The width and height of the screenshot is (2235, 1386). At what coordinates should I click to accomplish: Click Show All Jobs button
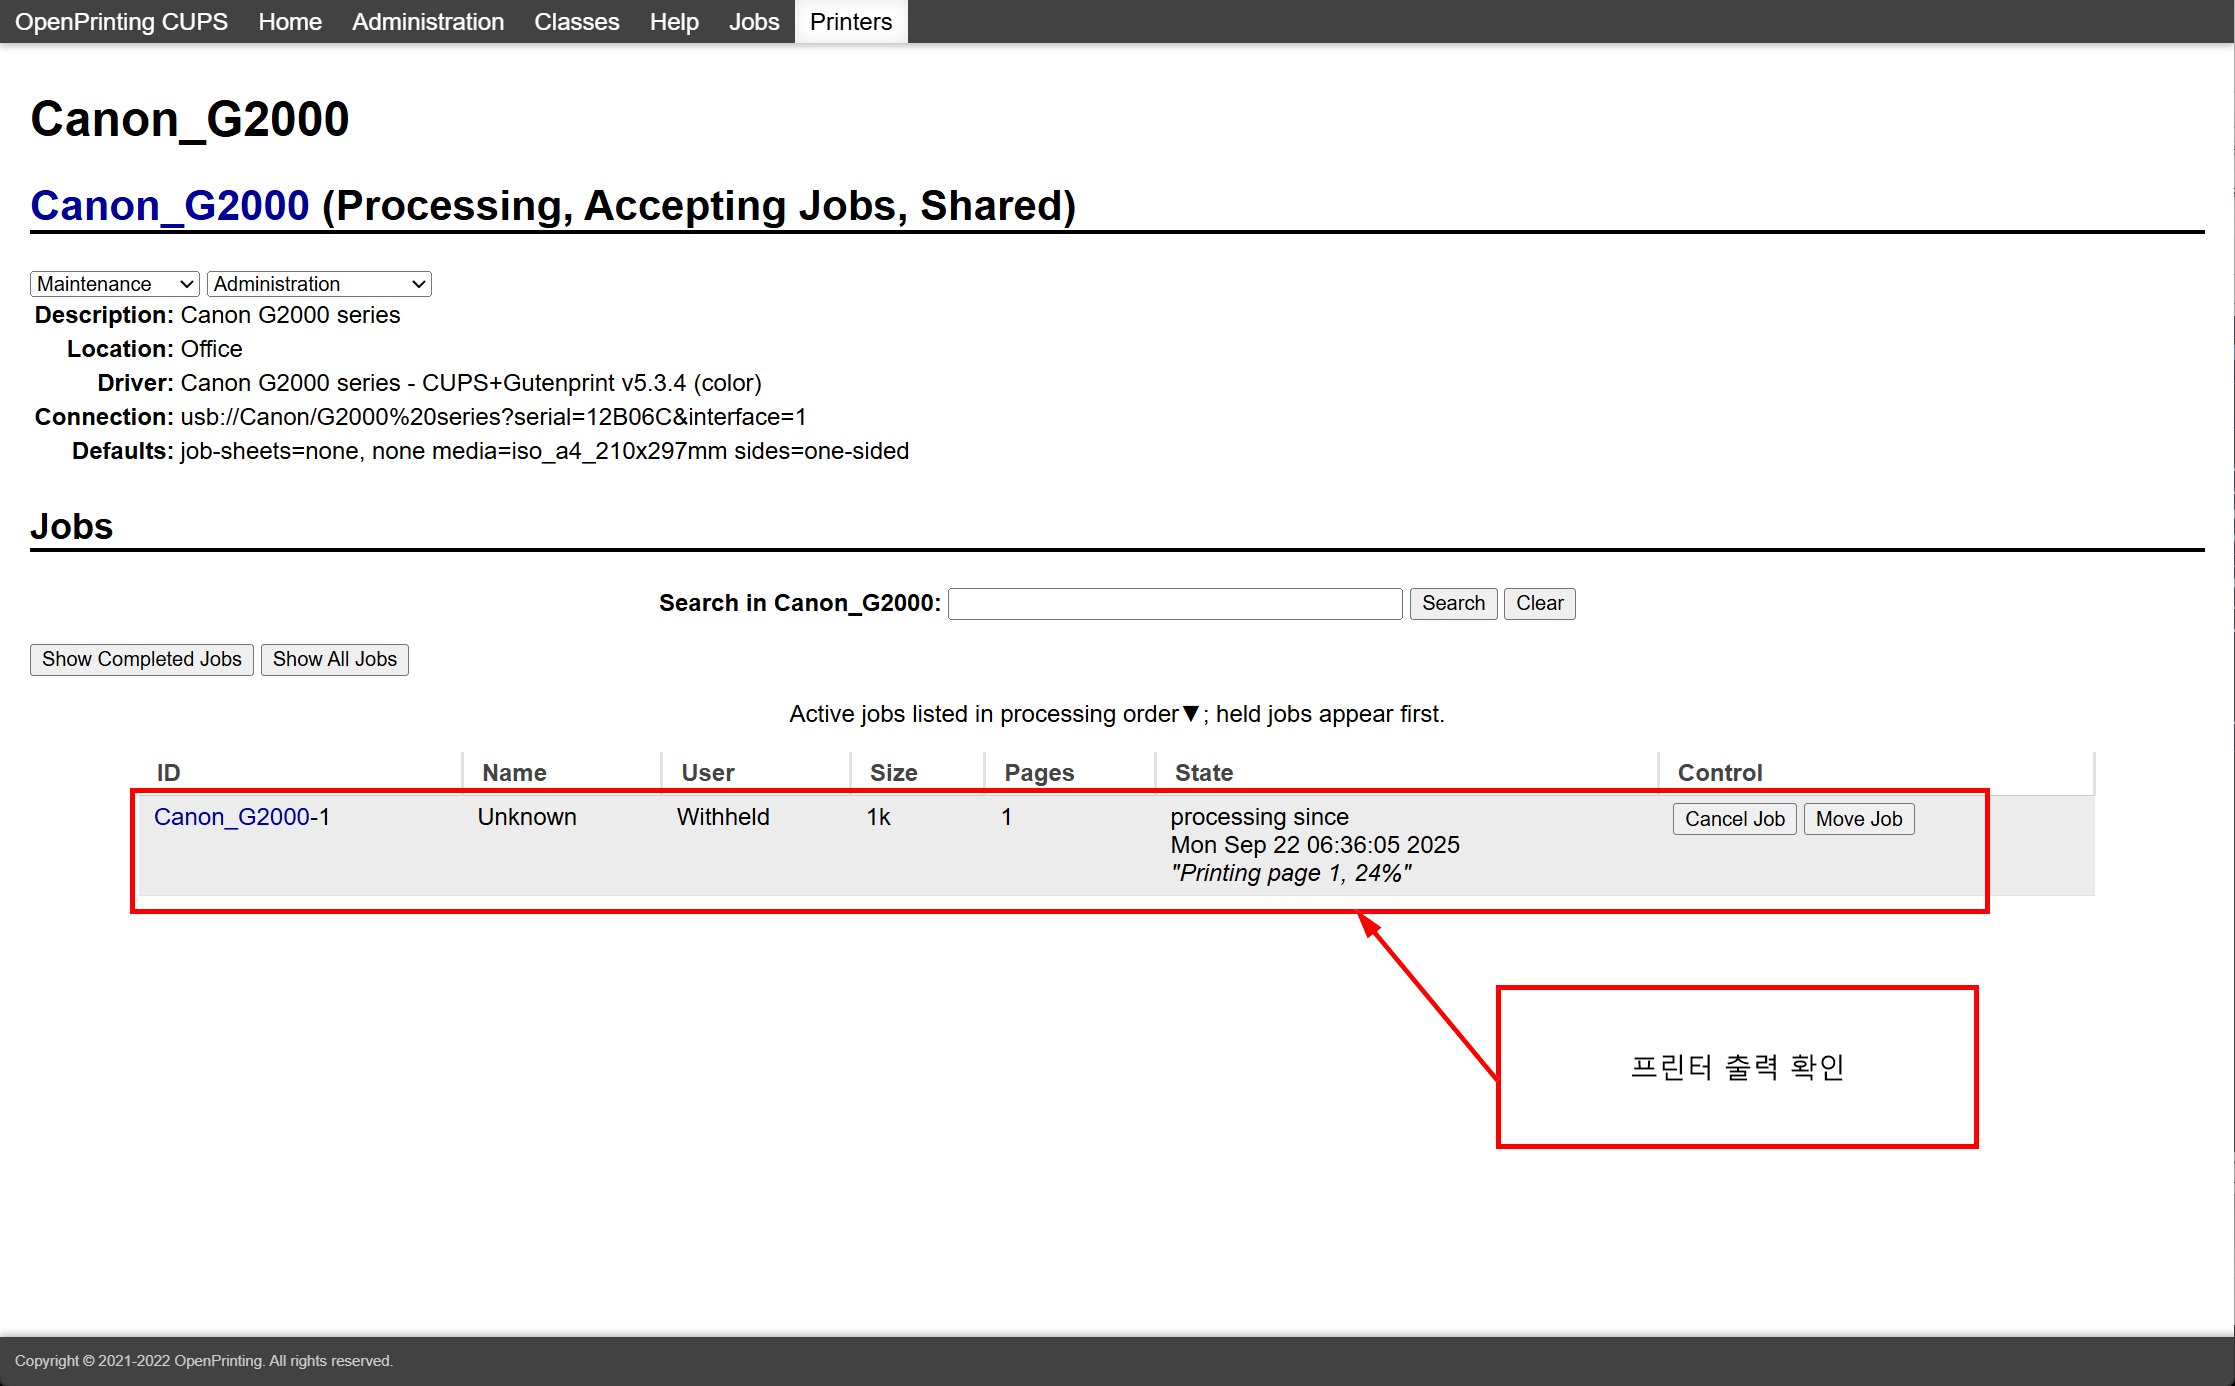coord(334,660)
